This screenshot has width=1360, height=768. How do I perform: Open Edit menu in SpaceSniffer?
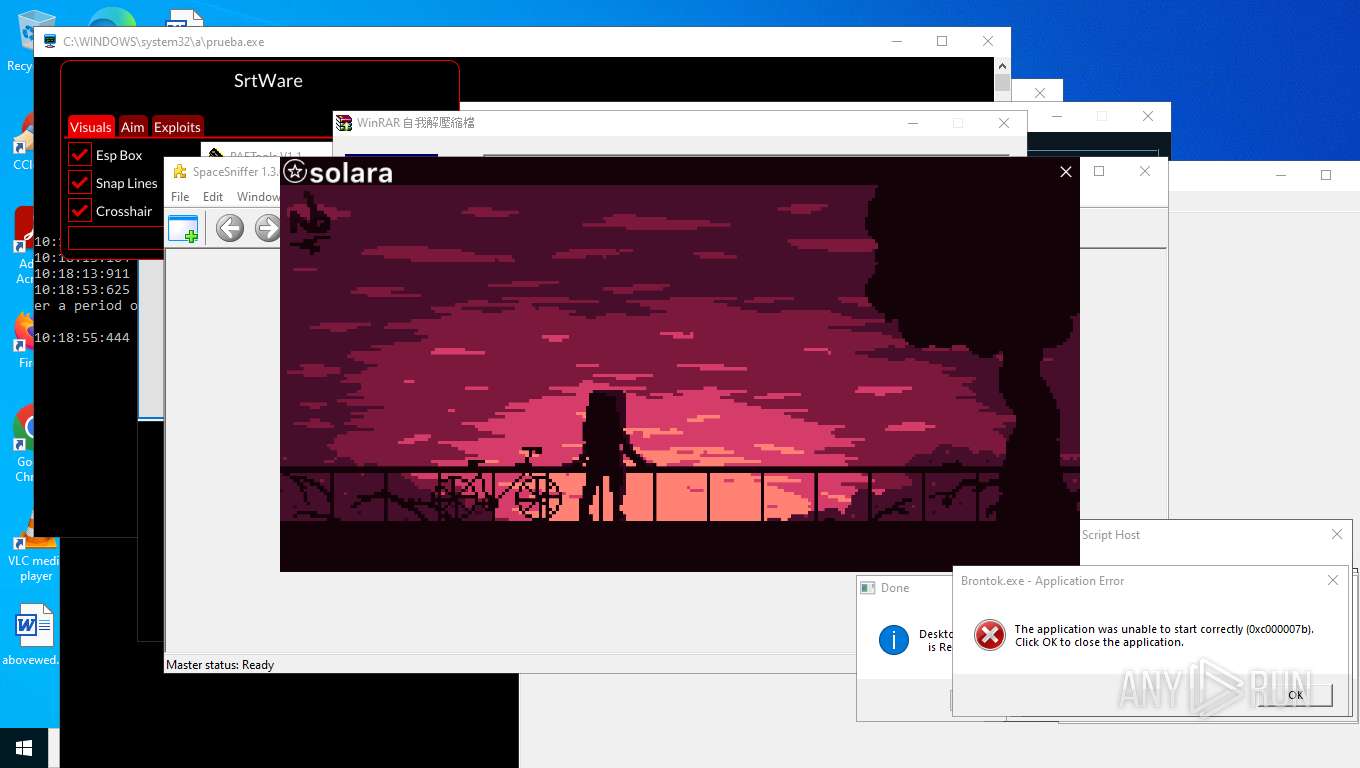click(x=213, y=197)
